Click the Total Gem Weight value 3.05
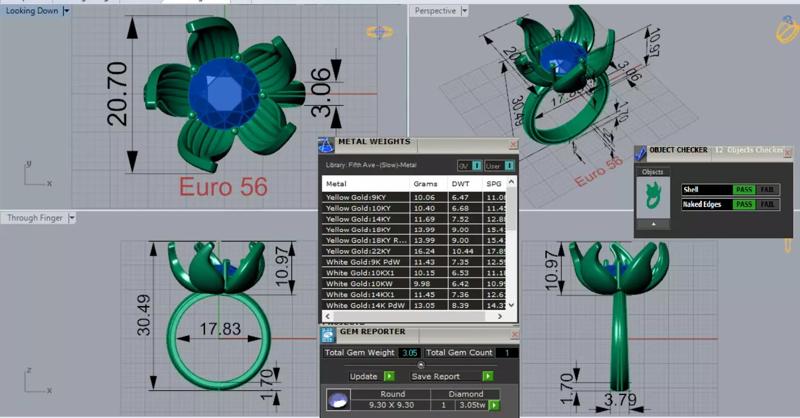 (x=410, y=353)
